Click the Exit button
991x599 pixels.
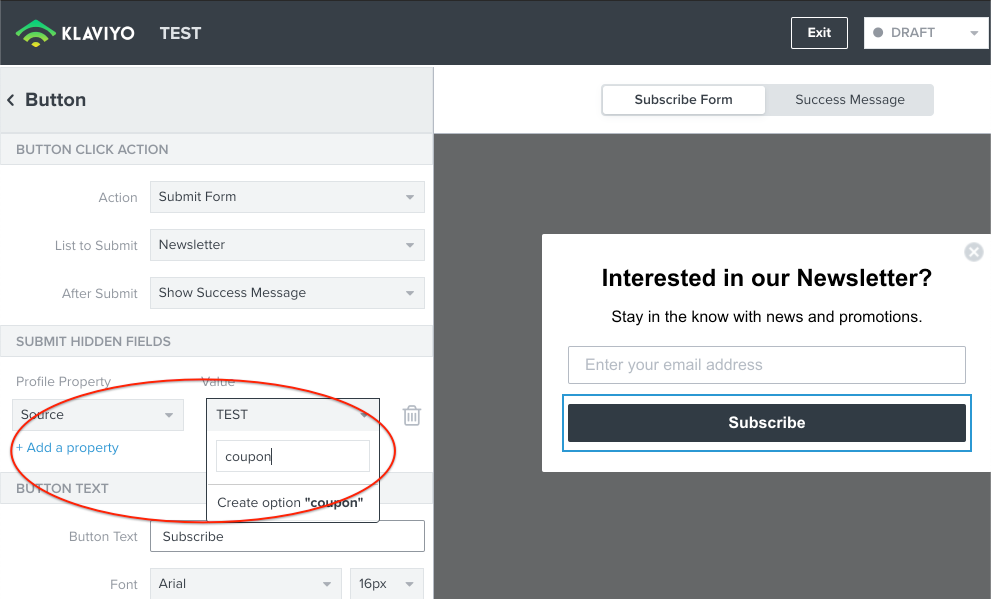click(x=819, y=33)
